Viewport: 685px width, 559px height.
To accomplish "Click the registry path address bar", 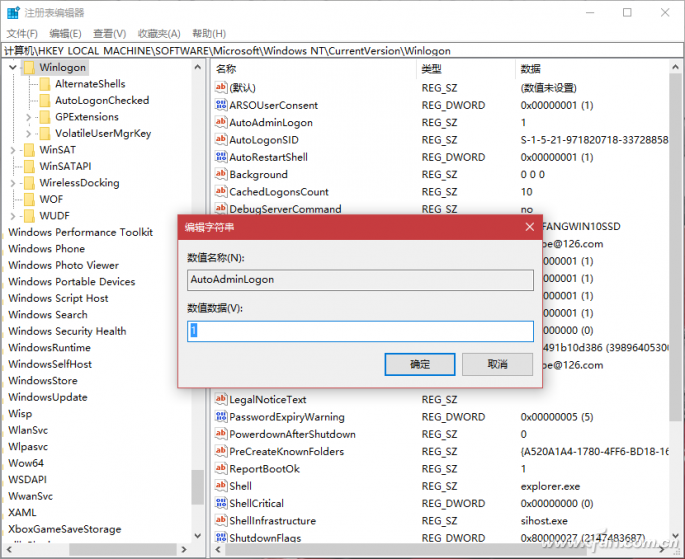I will (x=342, y=51).
